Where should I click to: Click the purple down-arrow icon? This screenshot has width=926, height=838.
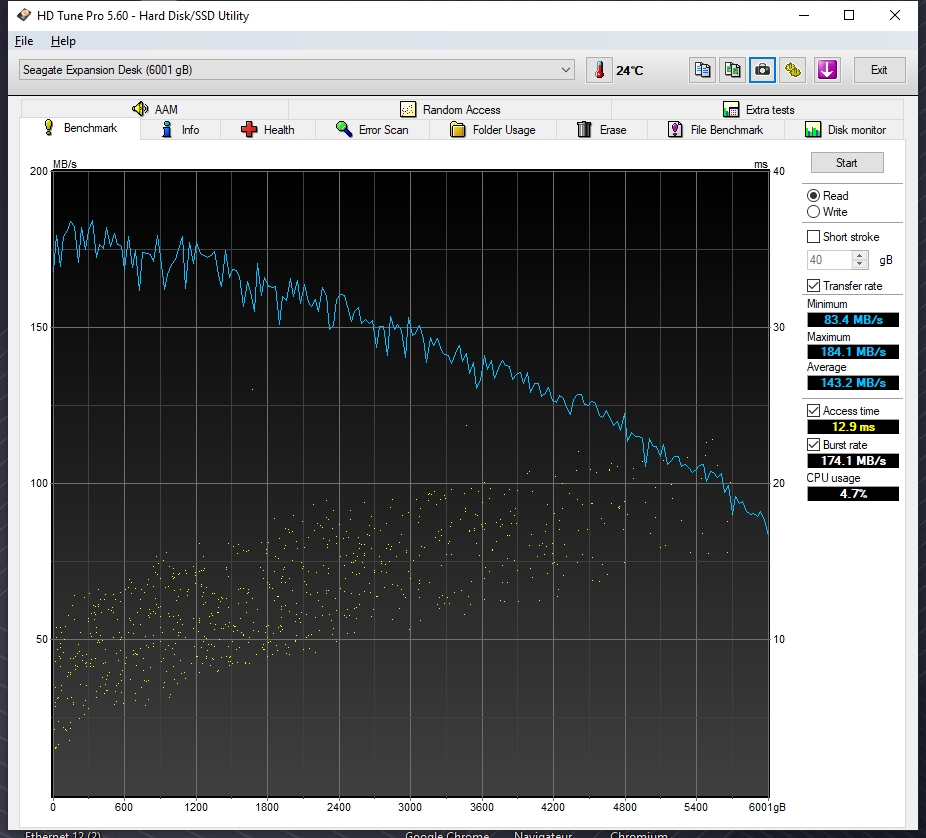pyautogui.click(x=827, y=70)
